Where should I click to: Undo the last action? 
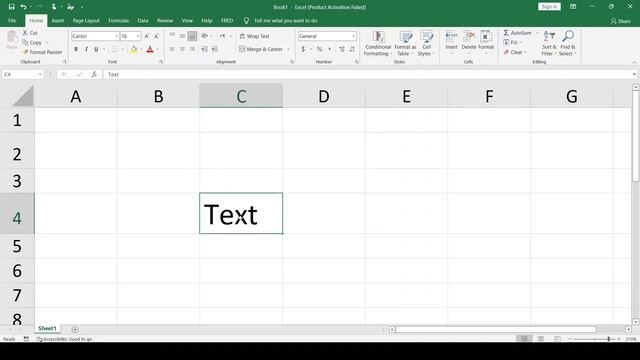[23, 7]
